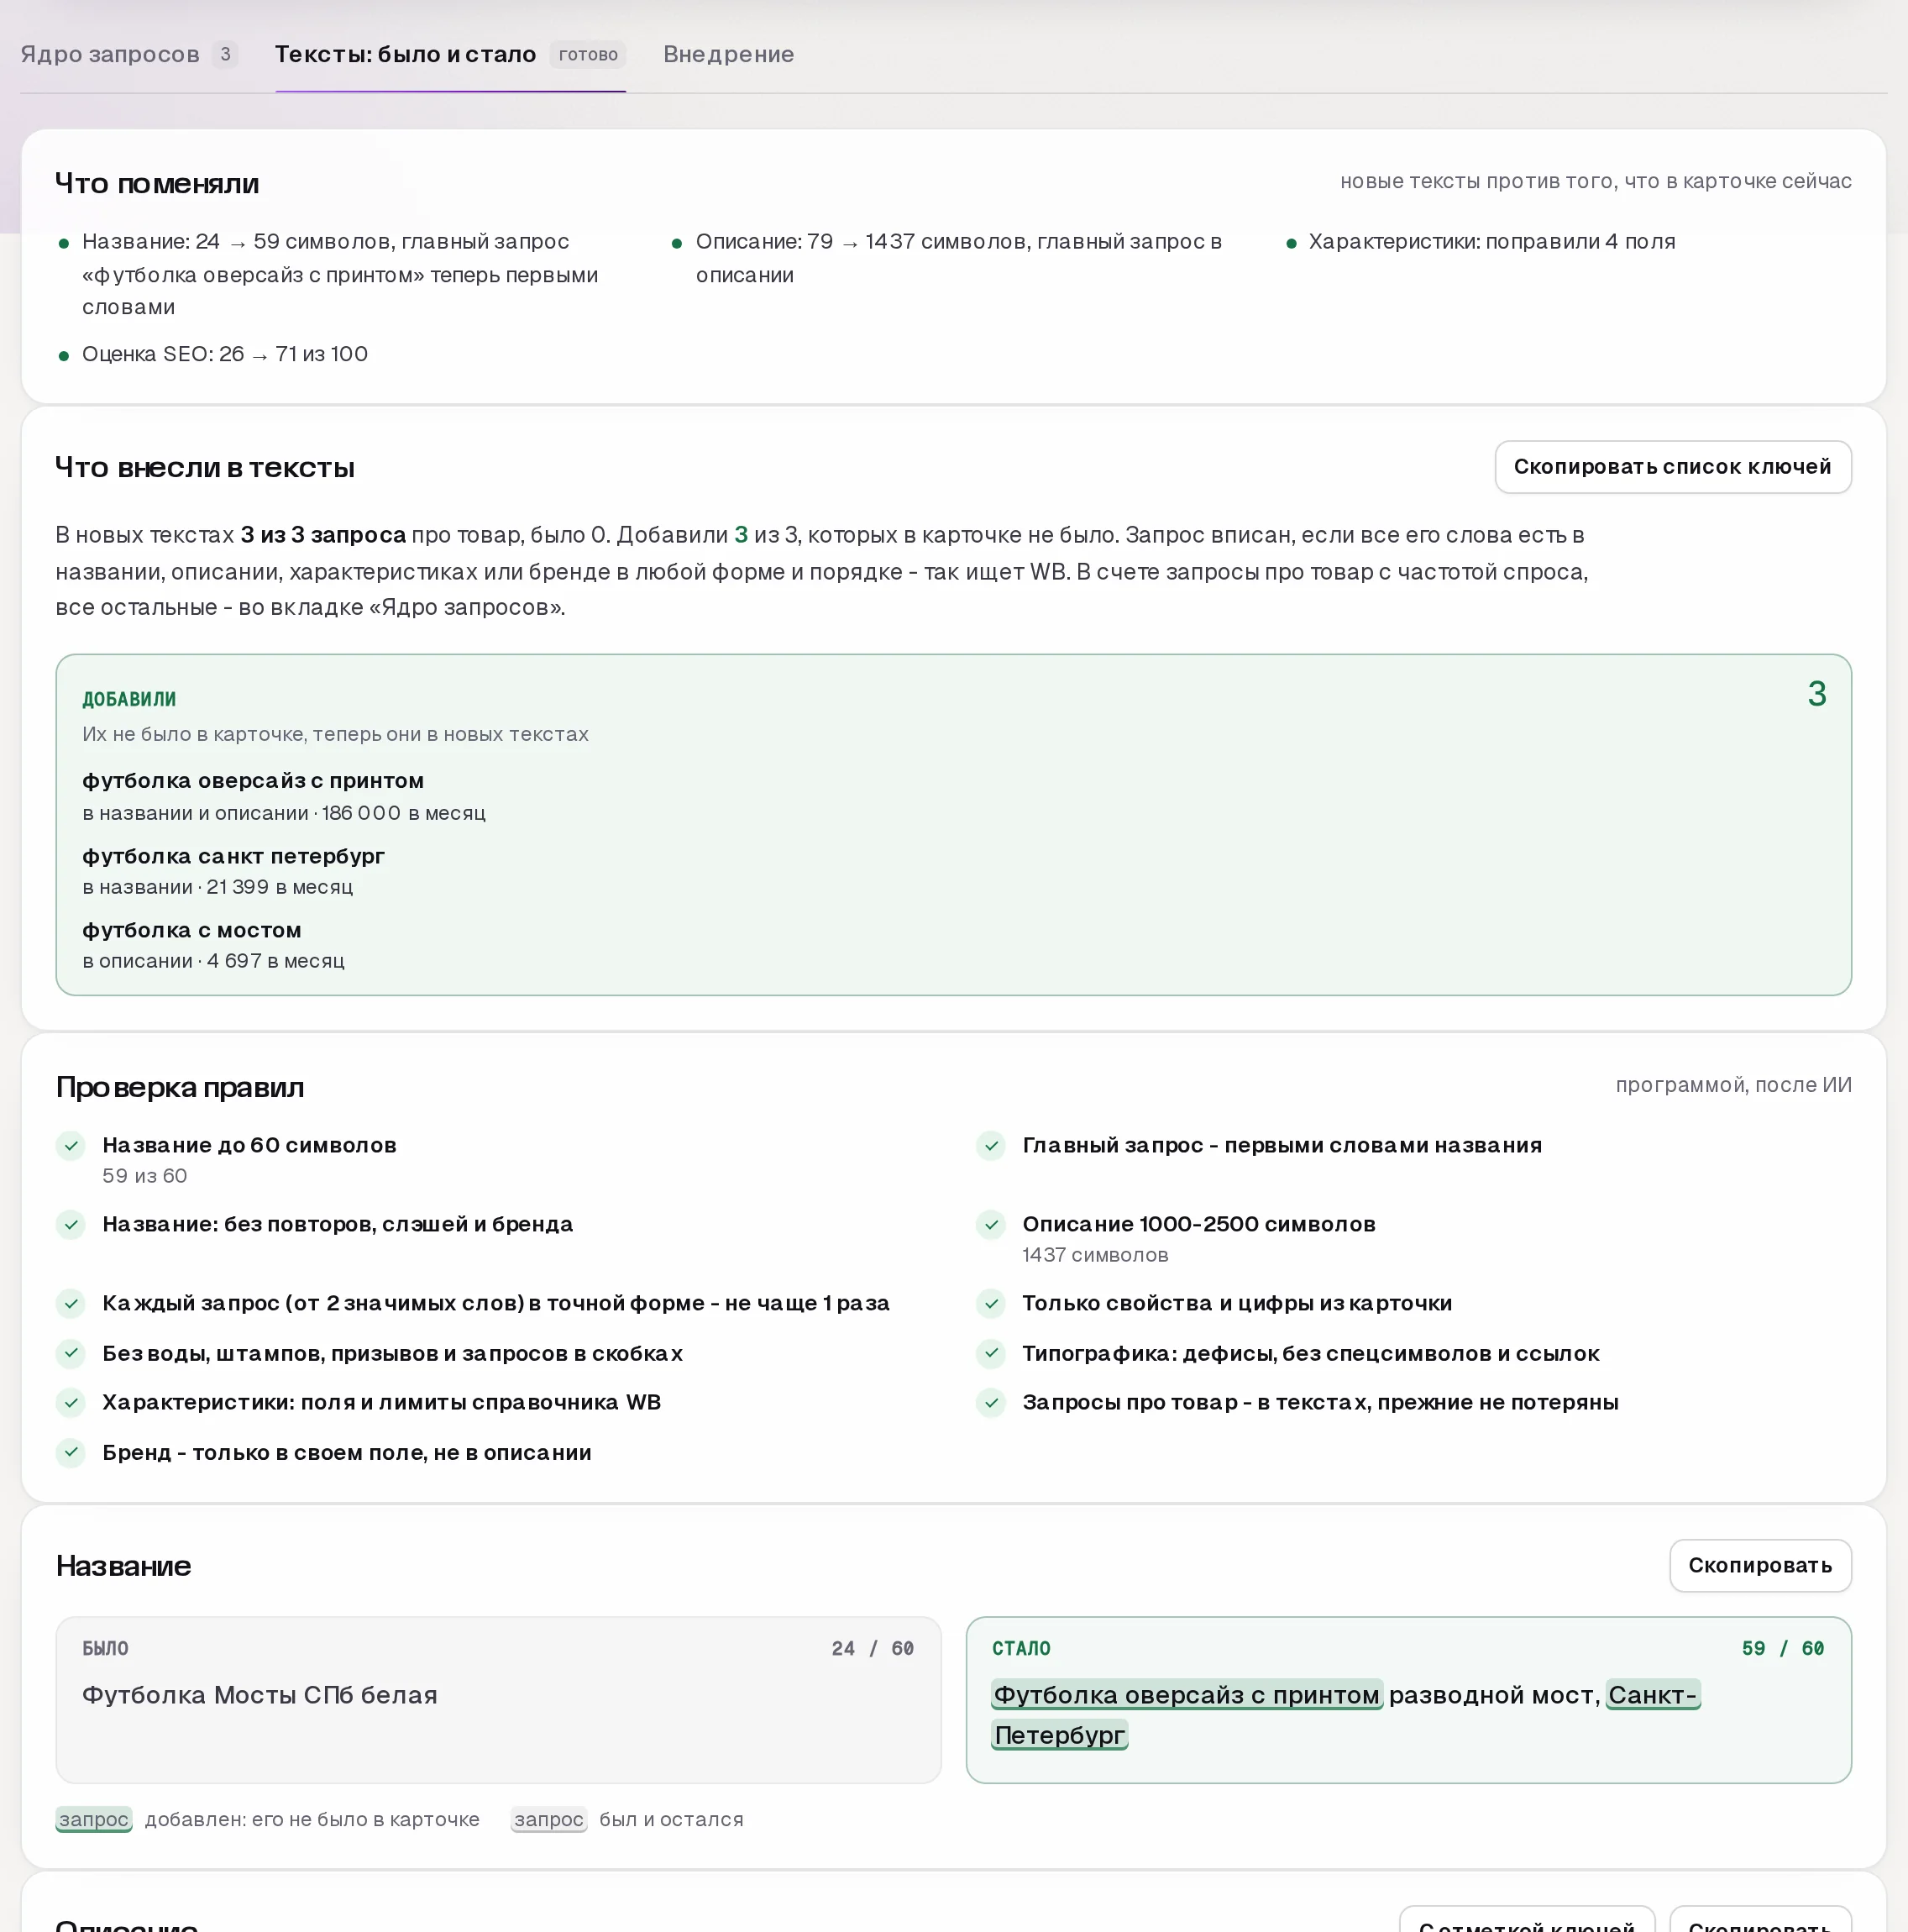Click the large 3 counter in the ДОБАВИЛИ box
The width and height of the screenshot is (1908, 1932).
tap(1817, 693)
